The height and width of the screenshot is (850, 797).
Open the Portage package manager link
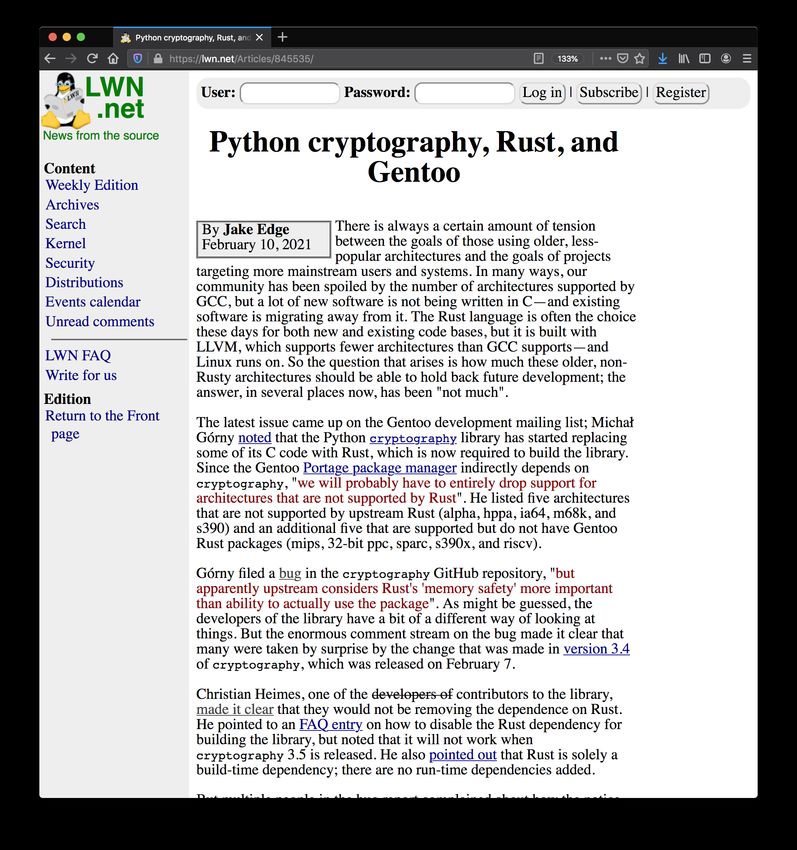tap(380, 468)
